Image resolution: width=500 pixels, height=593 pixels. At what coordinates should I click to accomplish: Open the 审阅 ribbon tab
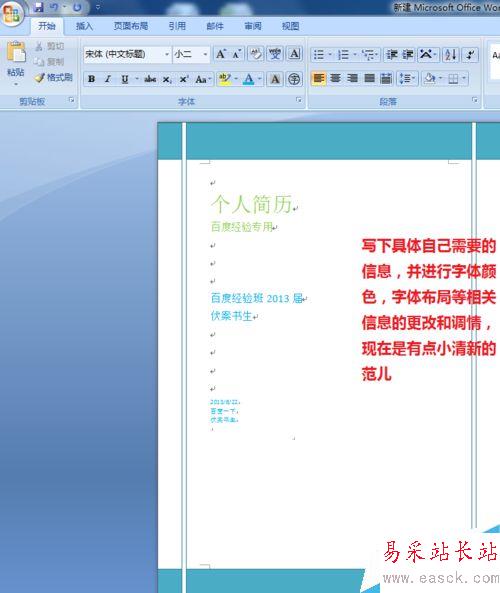[253, 26]
